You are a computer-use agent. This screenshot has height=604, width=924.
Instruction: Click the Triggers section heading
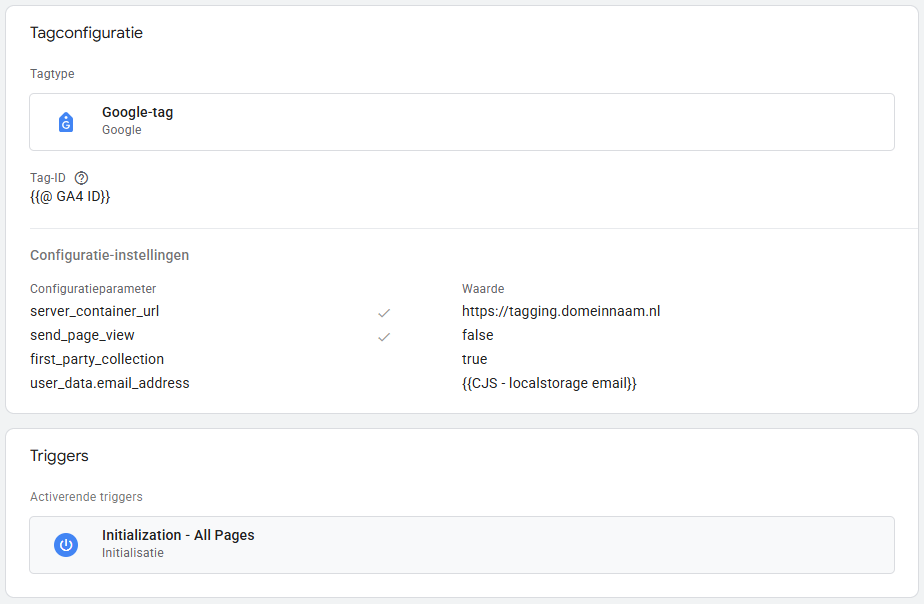tap(59, 456)
